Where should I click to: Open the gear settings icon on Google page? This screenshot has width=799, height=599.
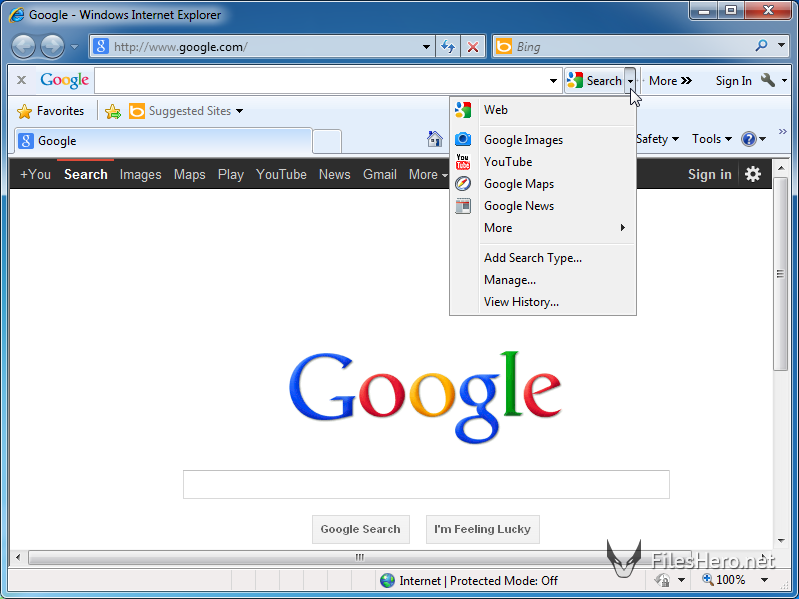(x=753, y=174)
